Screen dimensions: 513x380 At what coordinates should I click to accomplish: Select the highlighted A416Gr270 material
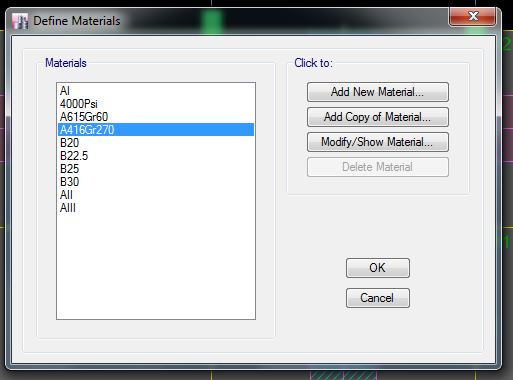coord(156,130)
